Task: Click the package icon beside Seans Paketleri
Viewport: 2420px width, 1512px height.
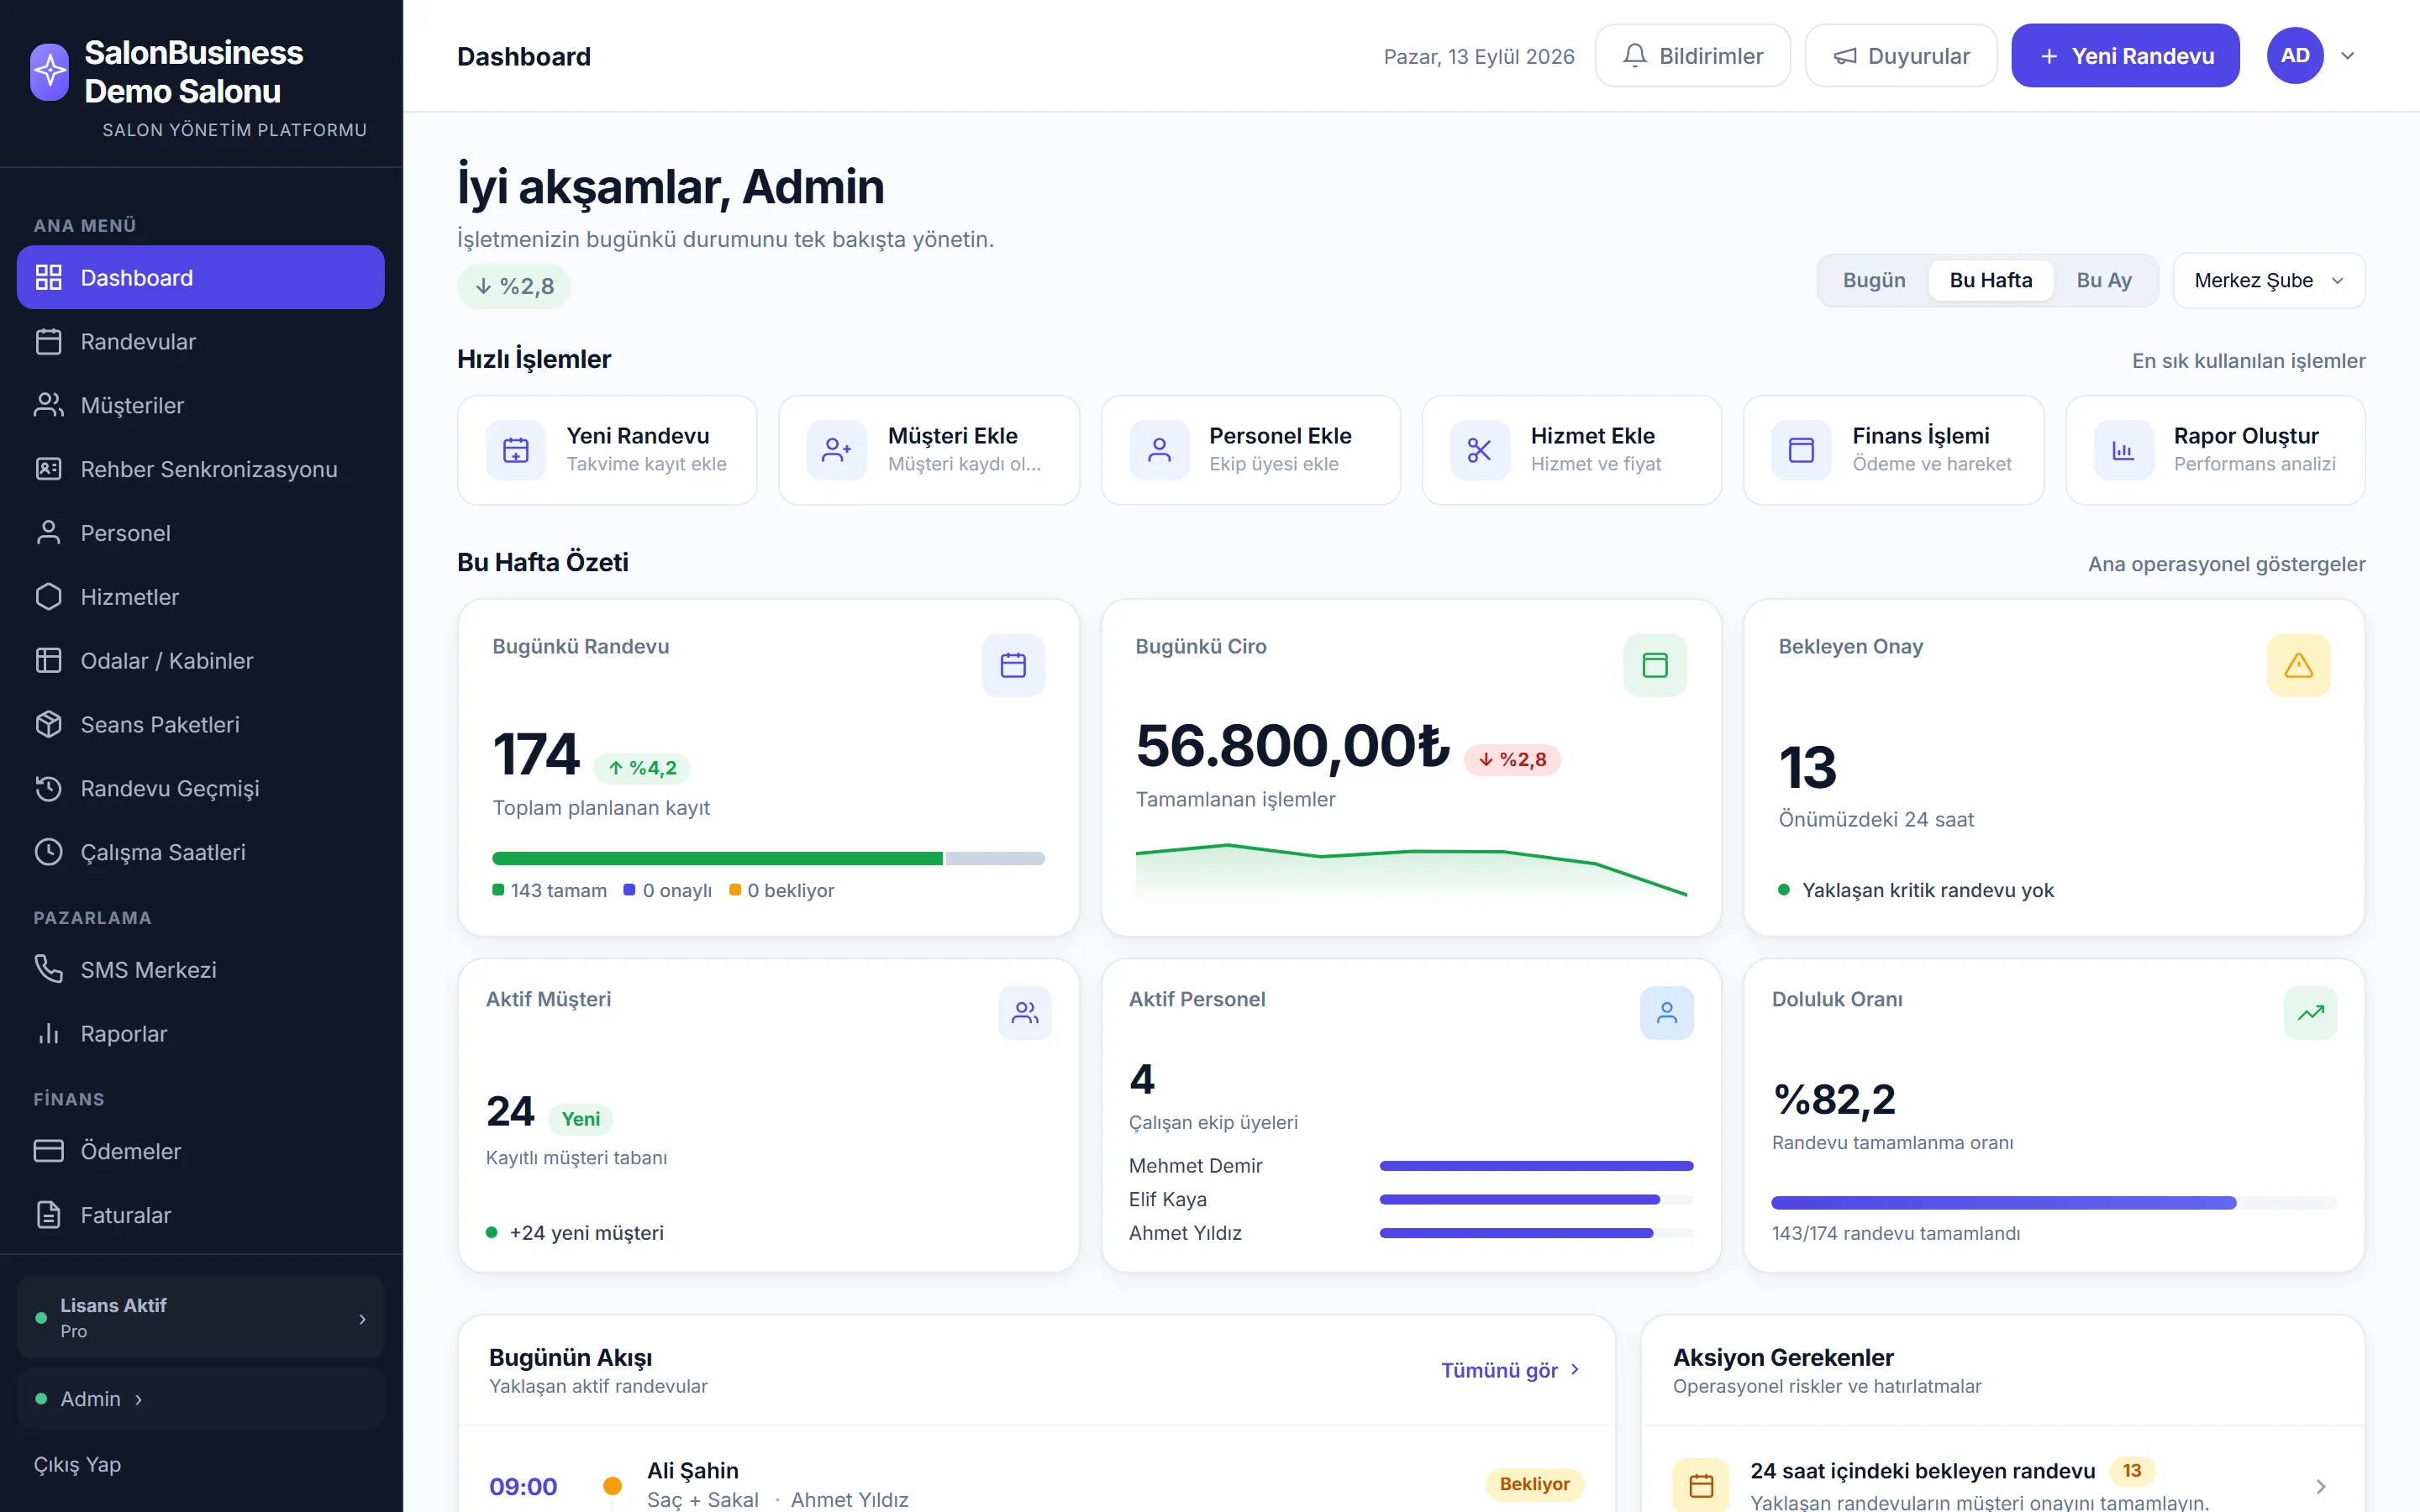Action: [x=49, y=725]
